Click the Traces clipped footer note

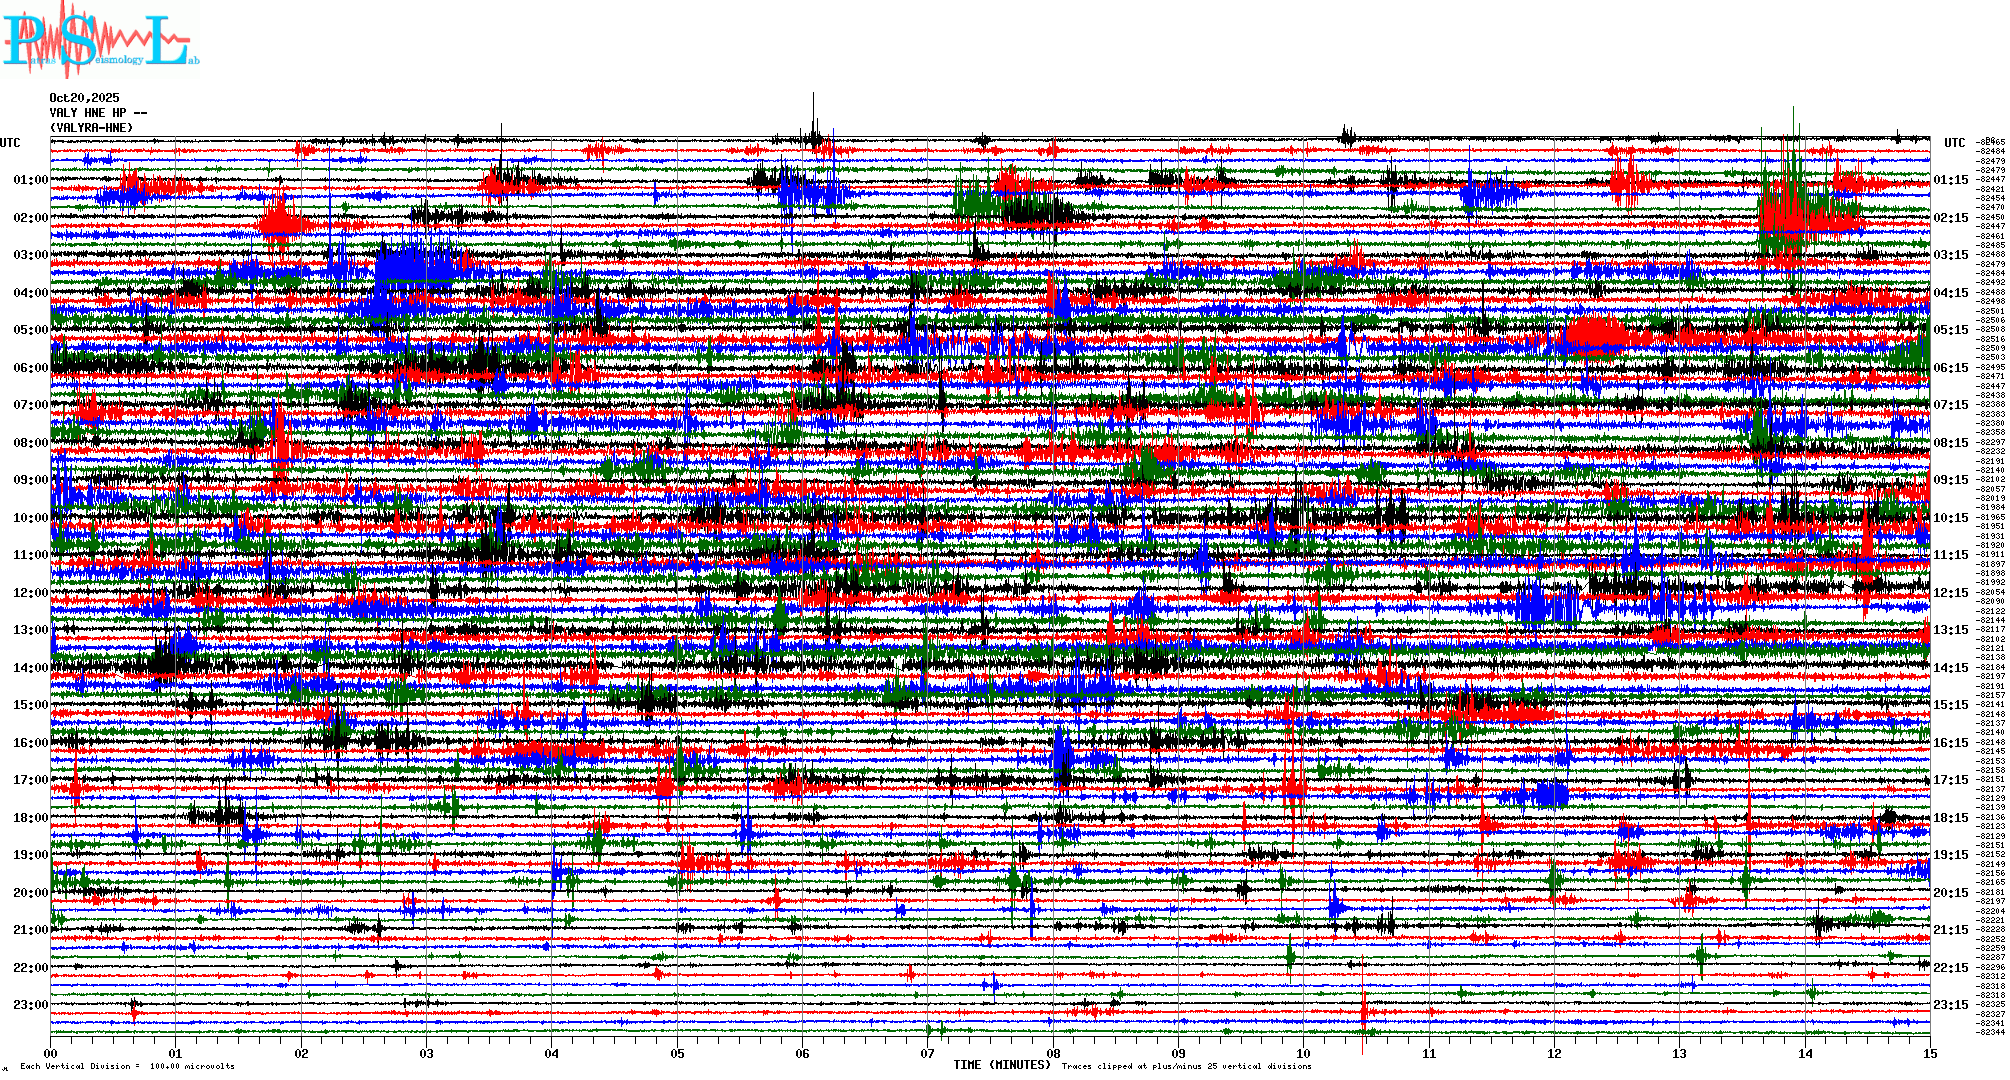click(x=1186, y=1066)
